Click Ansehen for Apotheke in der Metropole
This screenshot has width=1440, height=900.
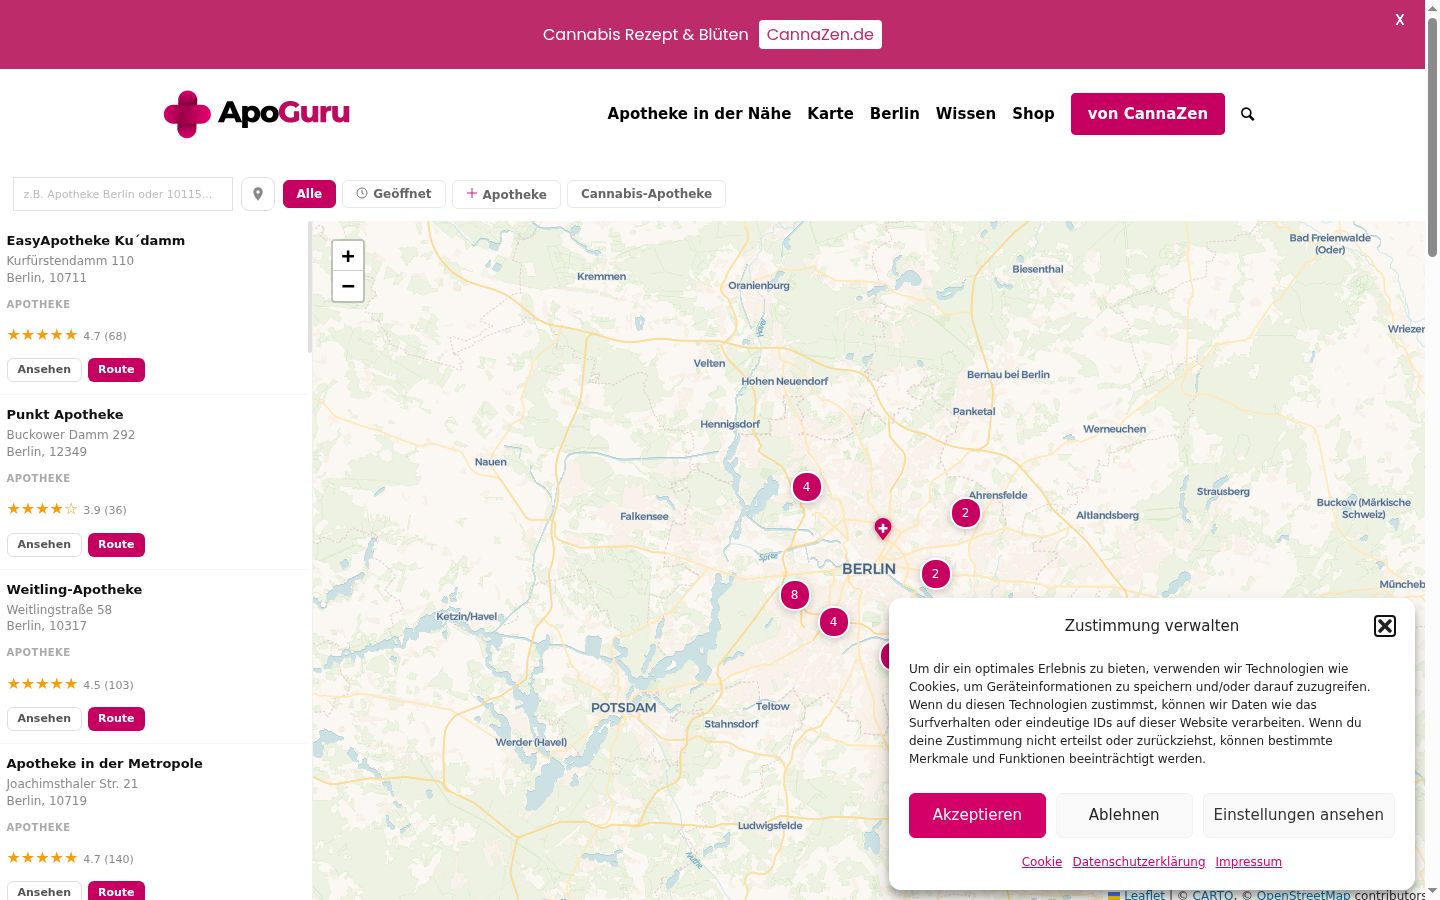pyautogui.click(x=44, y=891)
